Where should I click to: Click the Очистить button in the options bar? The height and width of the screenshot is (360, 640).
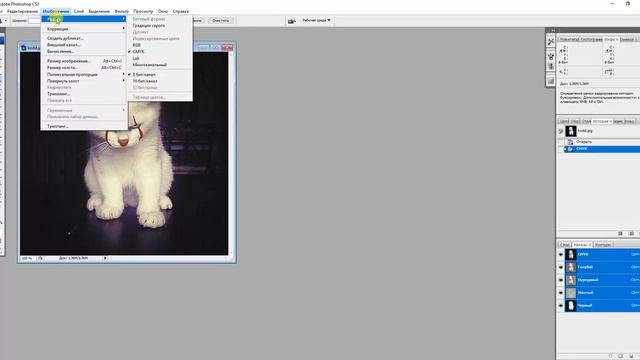[220, 20]
